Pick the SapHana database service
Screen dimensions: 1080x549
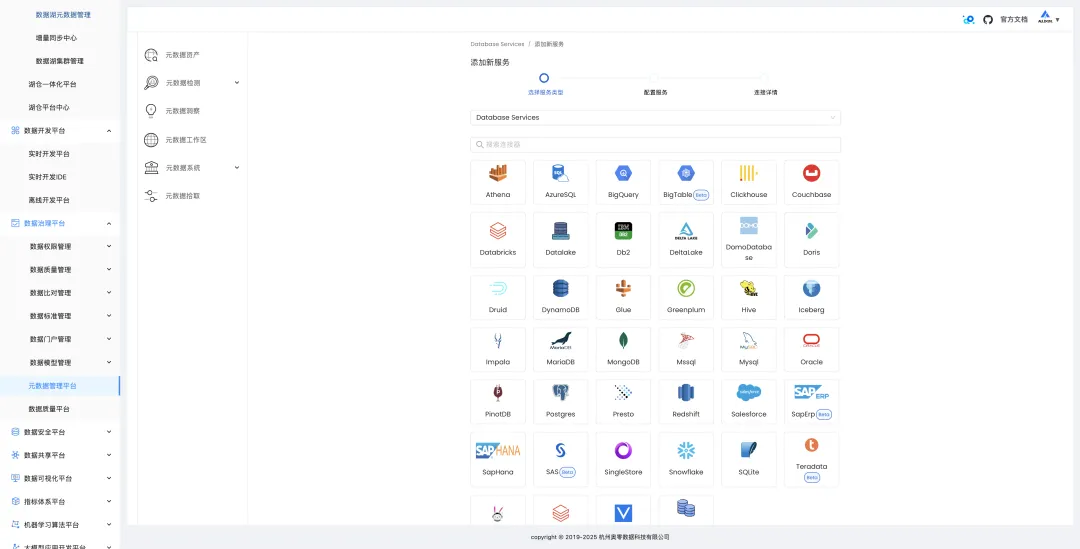coord(498,460)
